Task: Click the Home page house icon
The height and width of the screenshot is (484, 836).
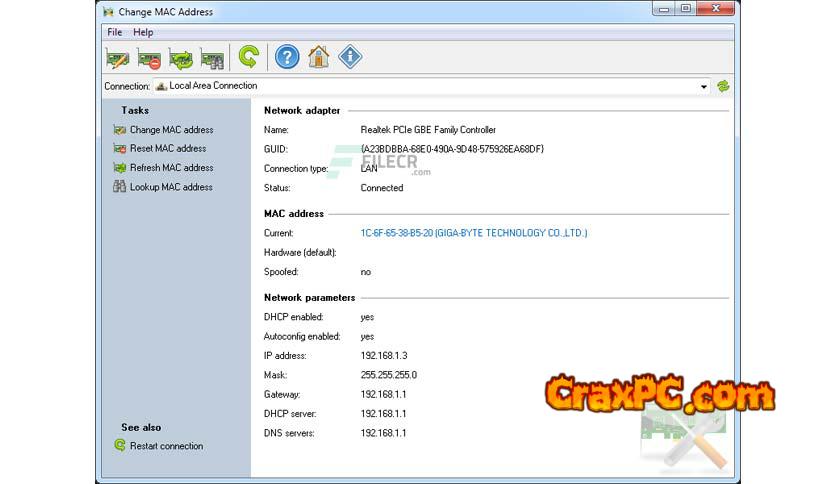Action: point(318,57)
